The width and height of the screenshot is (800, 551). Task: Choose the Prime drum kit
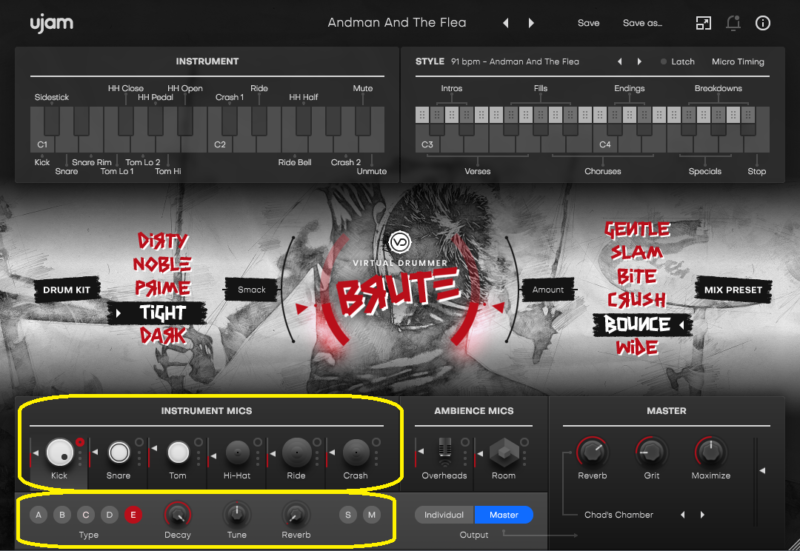163,288
